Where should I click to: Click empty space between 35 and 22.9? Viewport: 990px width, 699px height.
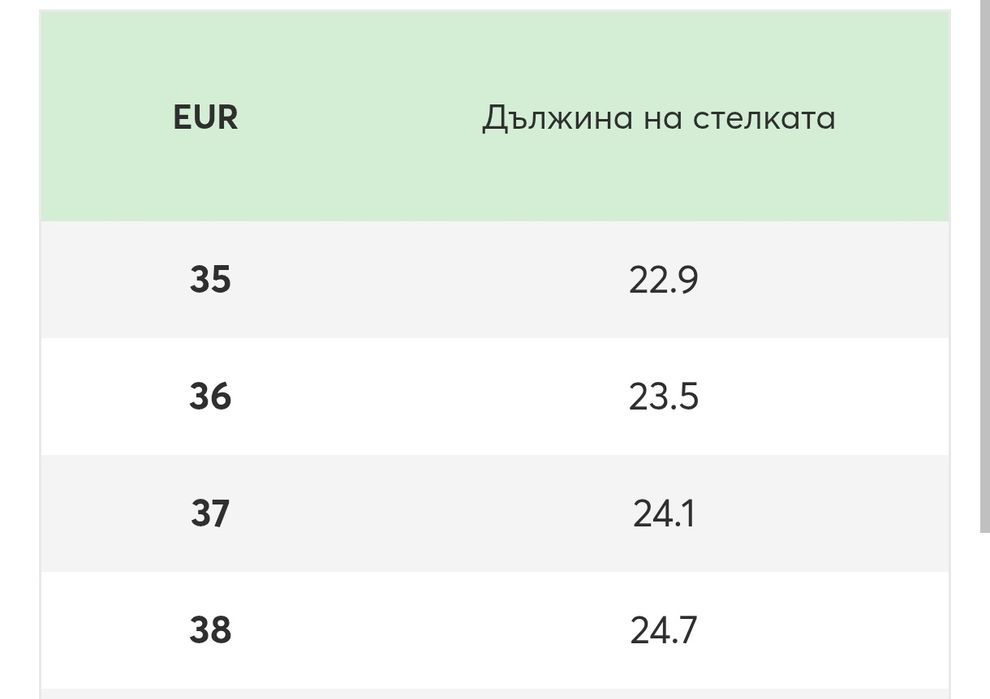tap(430, 280)
